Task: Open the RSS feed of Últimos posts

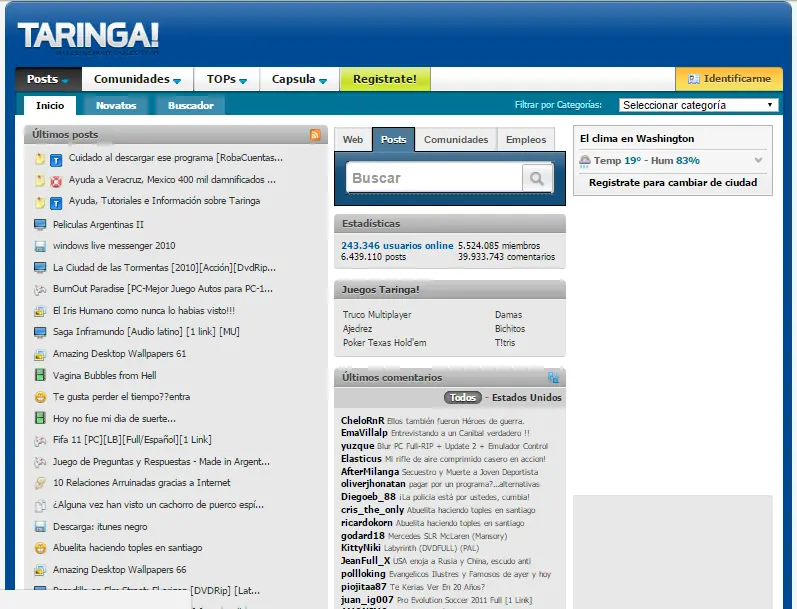Action: coord(315,135)
